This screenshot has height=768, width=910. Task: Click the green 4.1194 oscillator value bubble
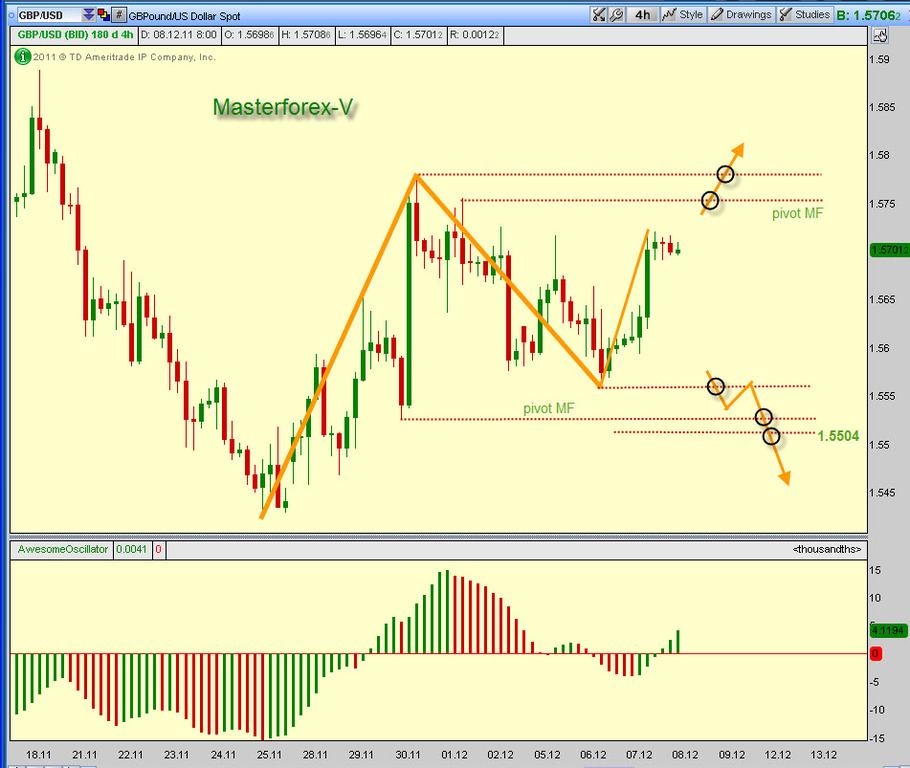(888, 630)
